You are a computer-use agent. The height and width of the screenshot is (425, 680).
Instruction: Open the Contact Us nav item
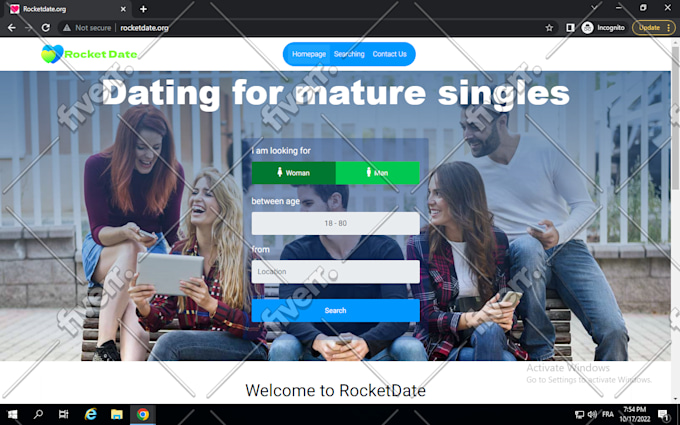(389, 54)
